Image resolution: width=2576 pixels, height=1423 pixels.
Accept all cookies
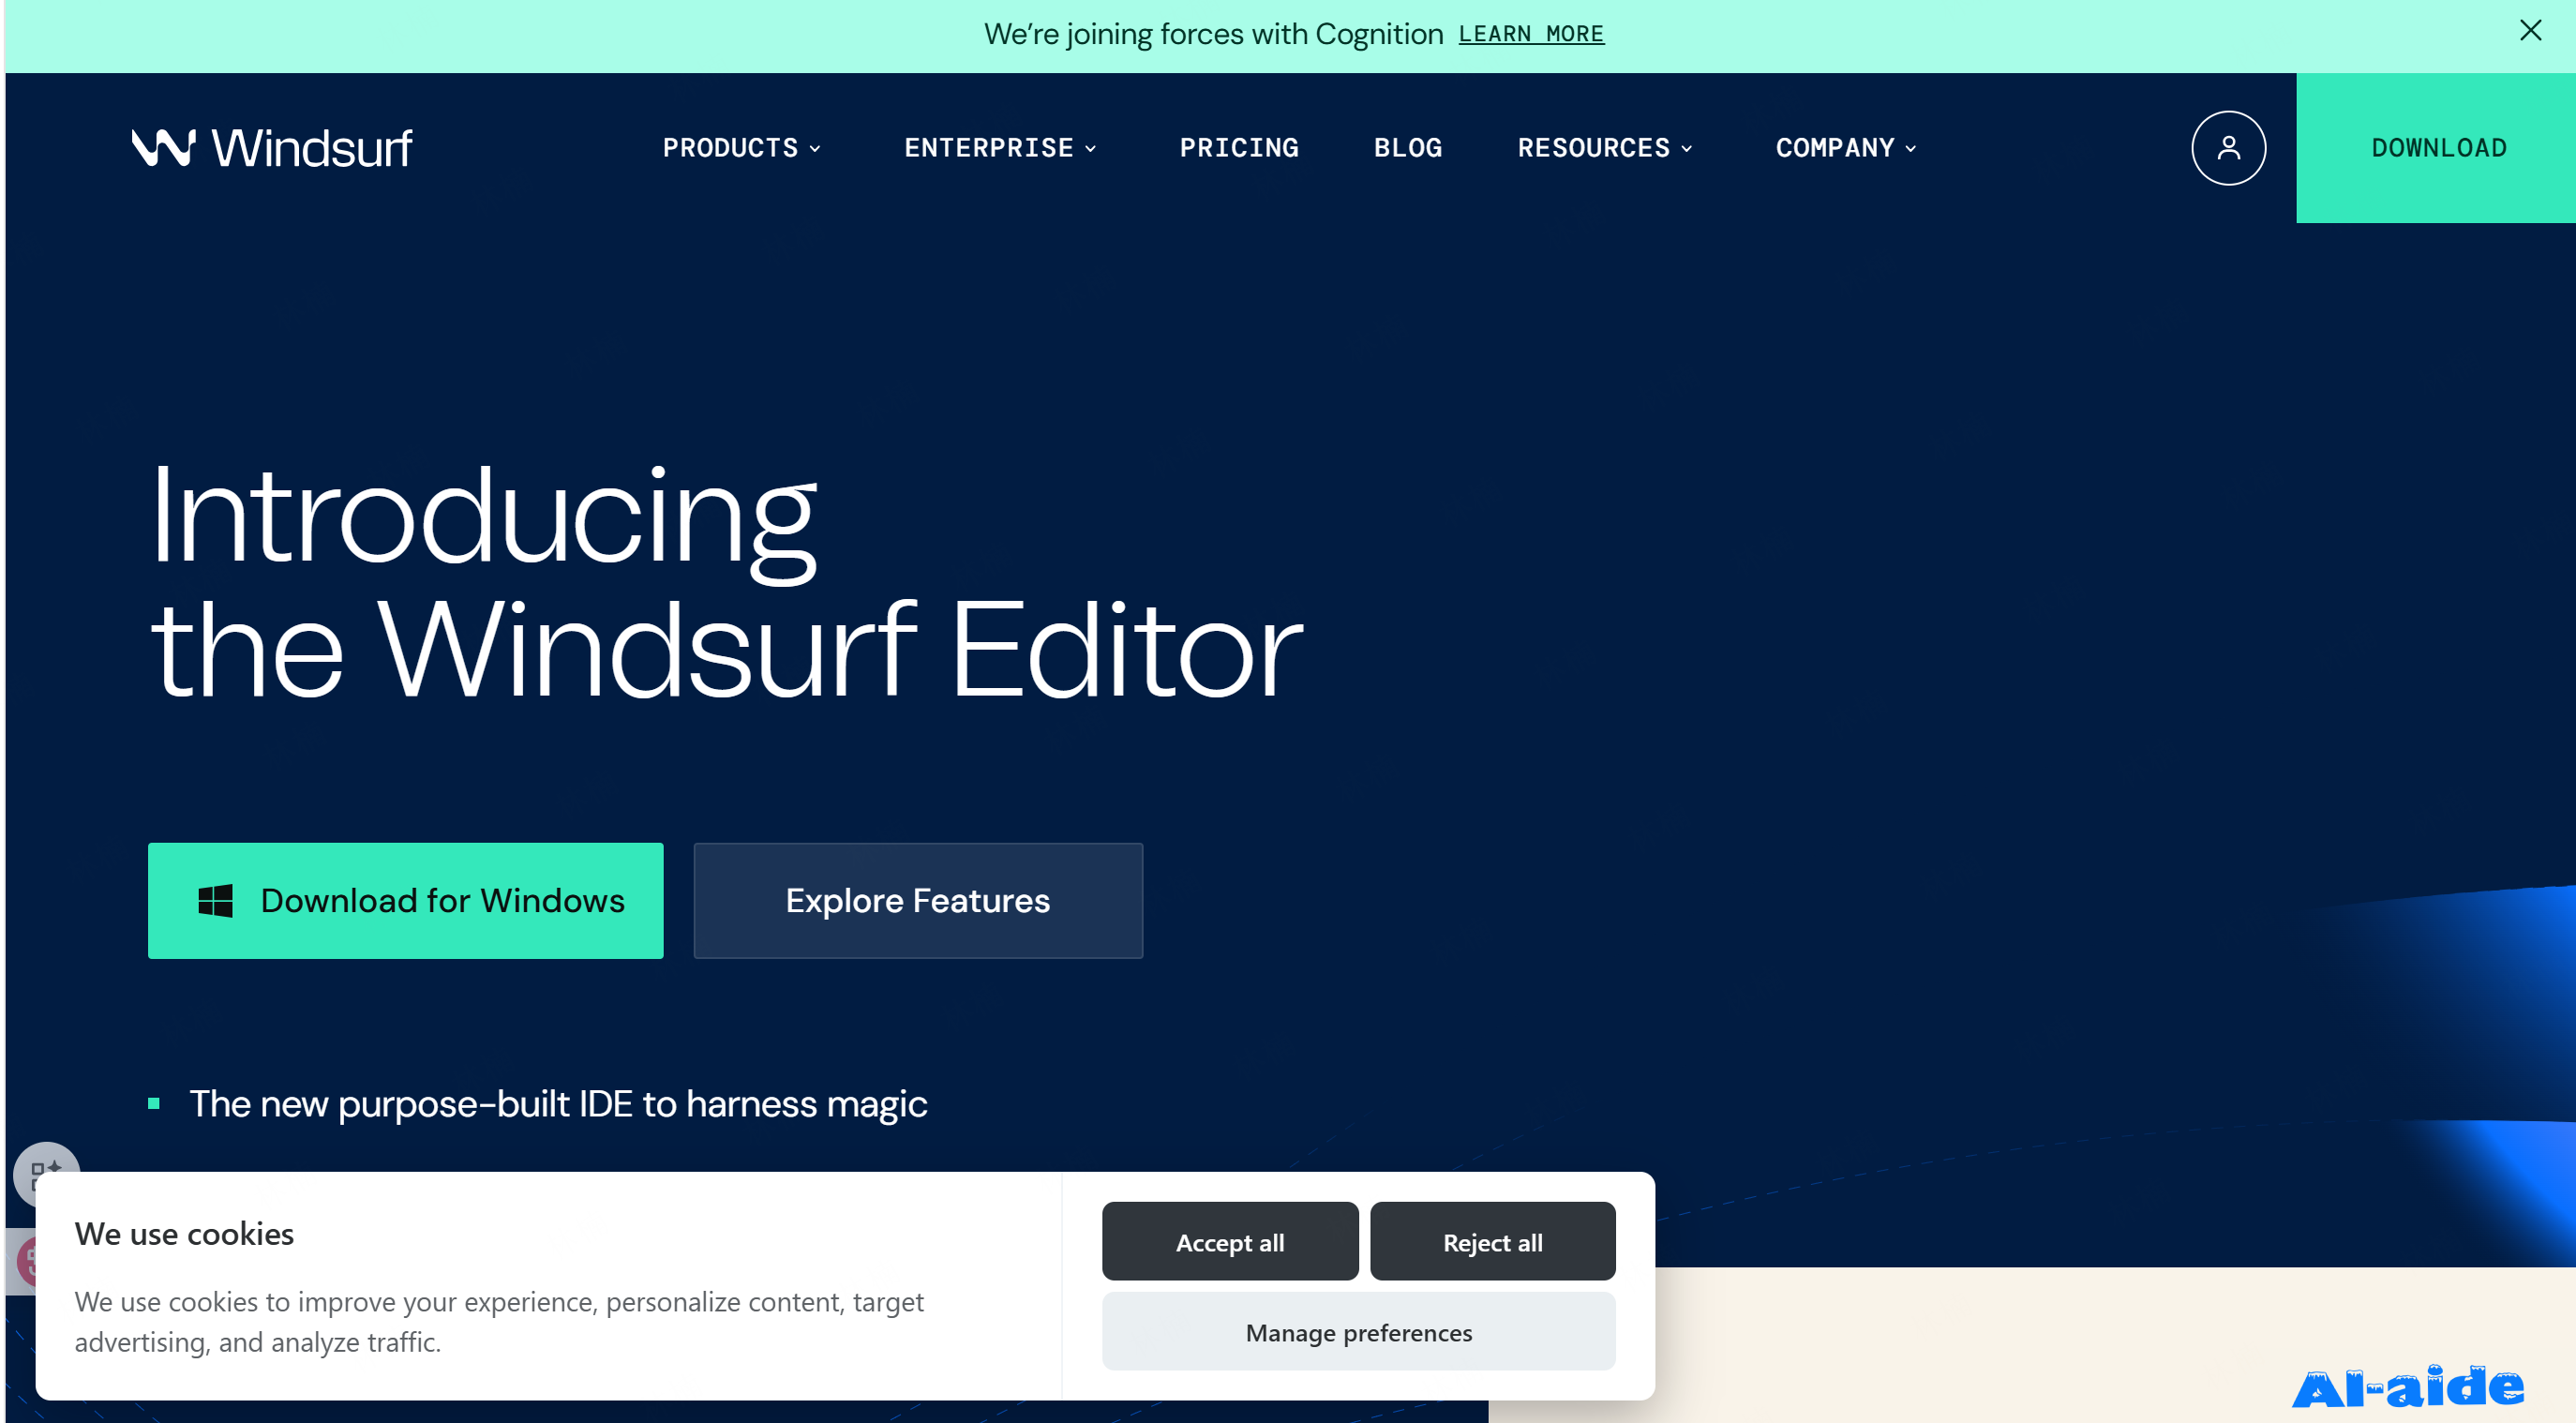point(1230,1242)
